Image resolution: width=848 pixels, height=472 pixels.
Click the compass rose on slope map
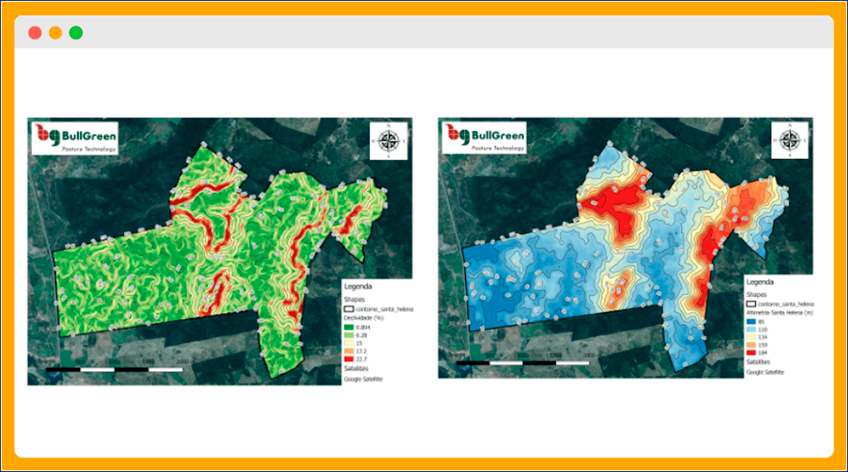coord(386,141)
